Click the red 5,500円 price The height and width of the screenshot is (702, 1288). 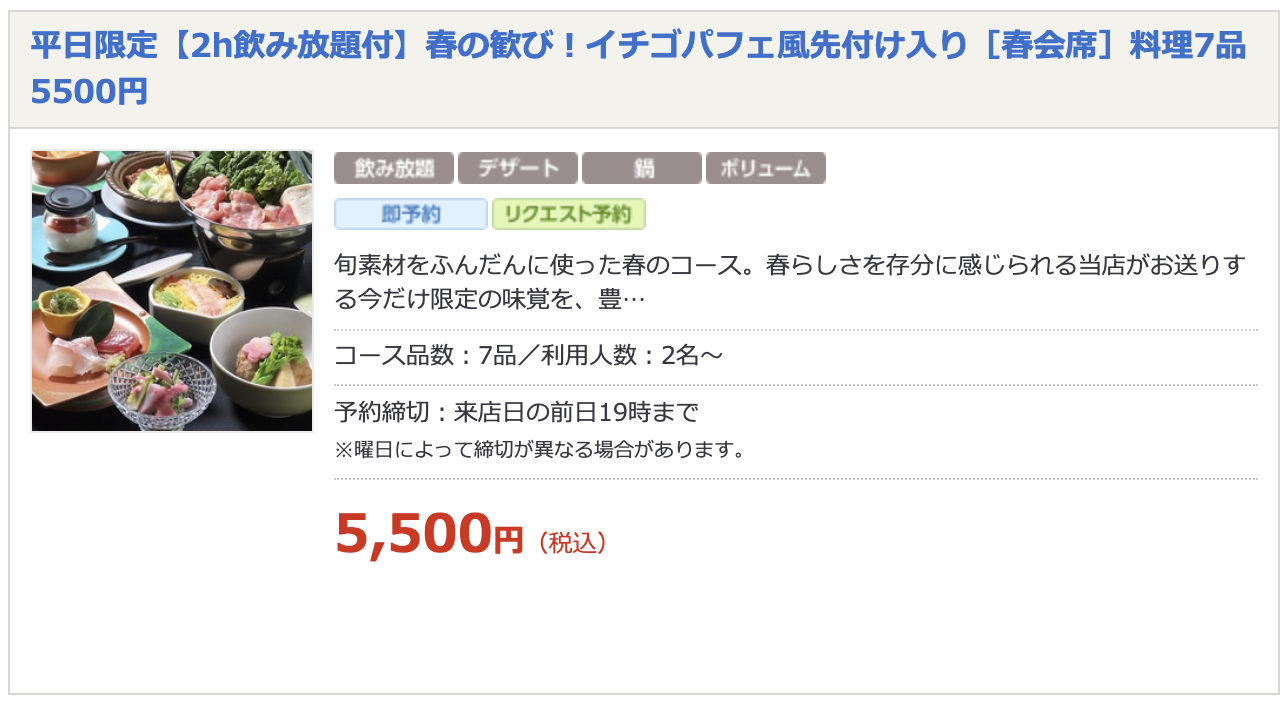tap(429, 533)
